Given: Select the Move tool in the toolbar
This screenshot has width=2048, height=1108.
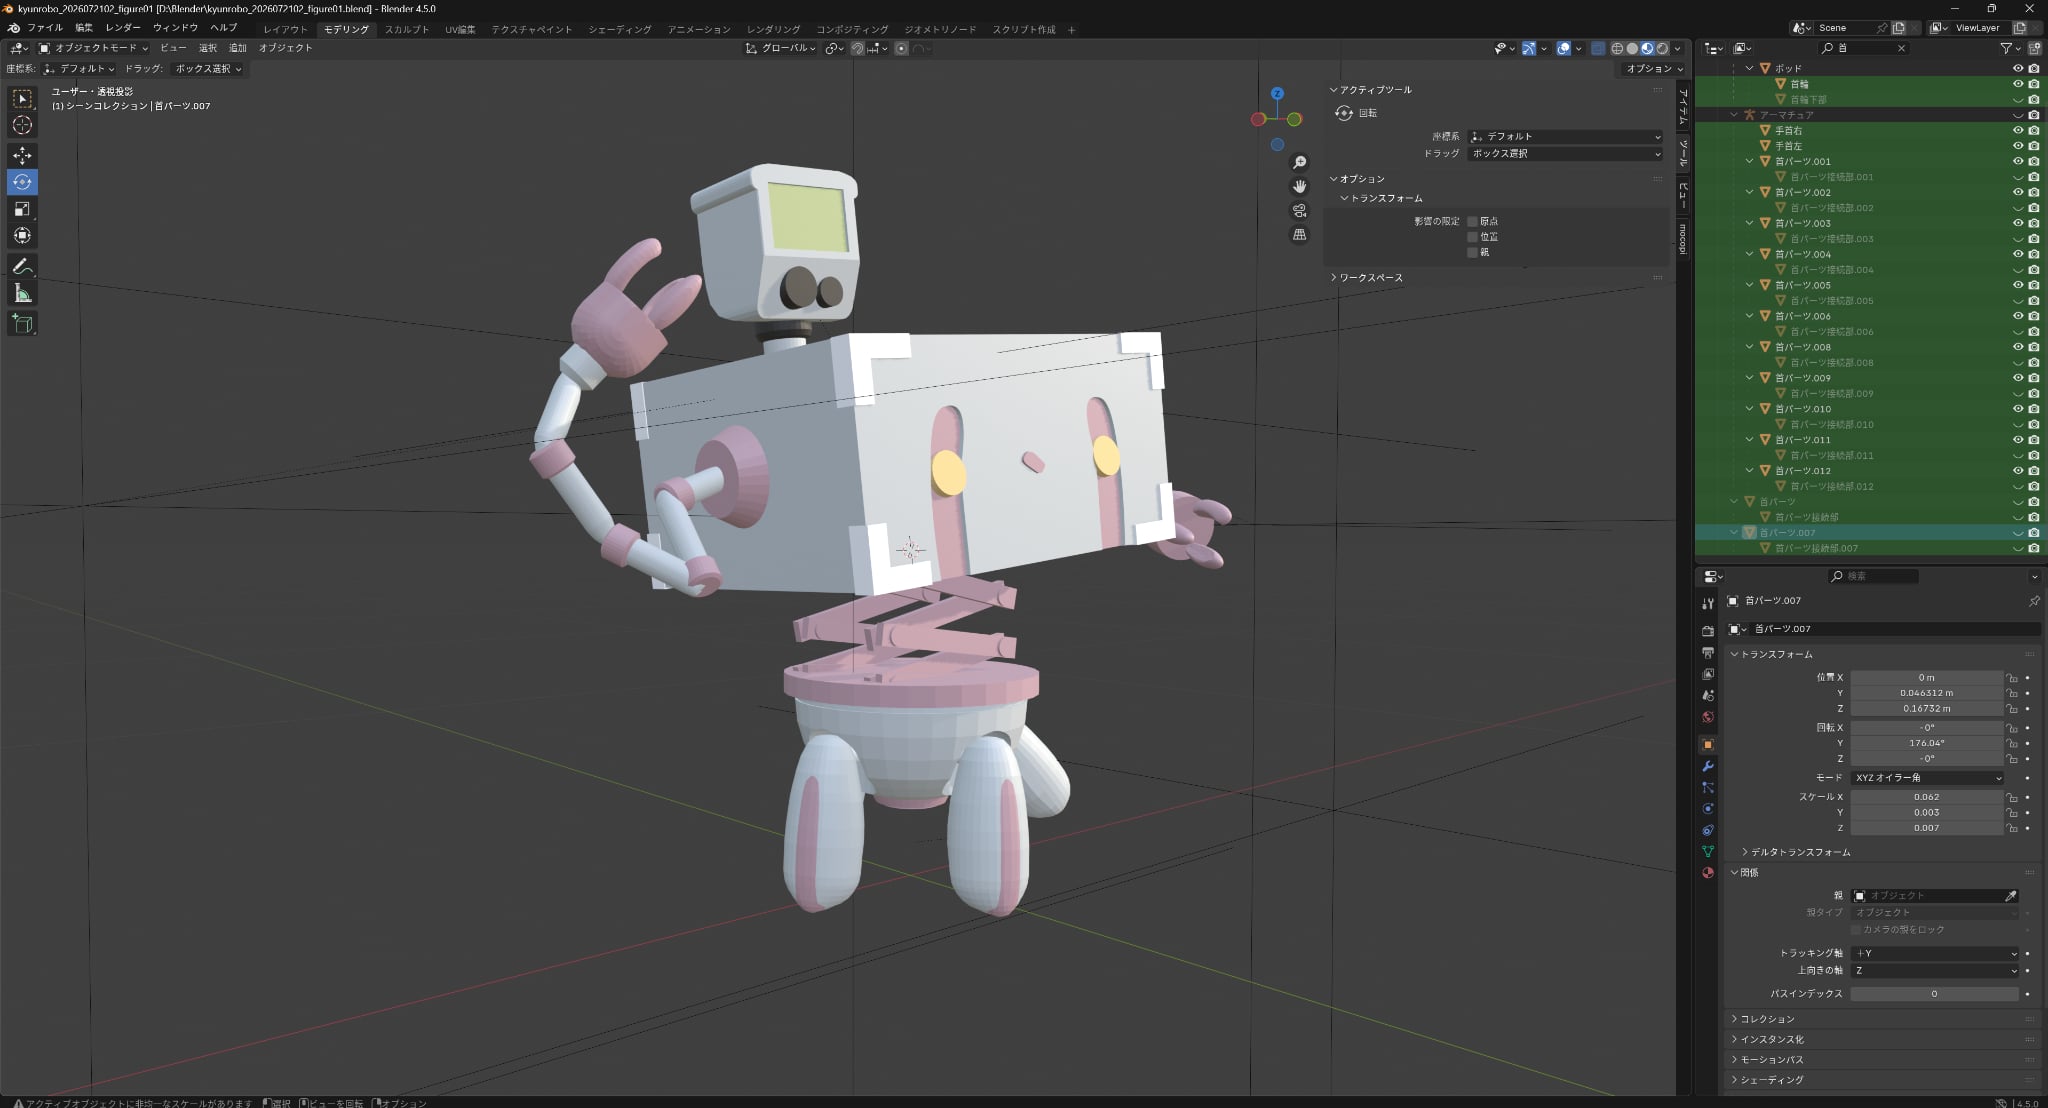Looking at the screenshot, I should (22, 155).
